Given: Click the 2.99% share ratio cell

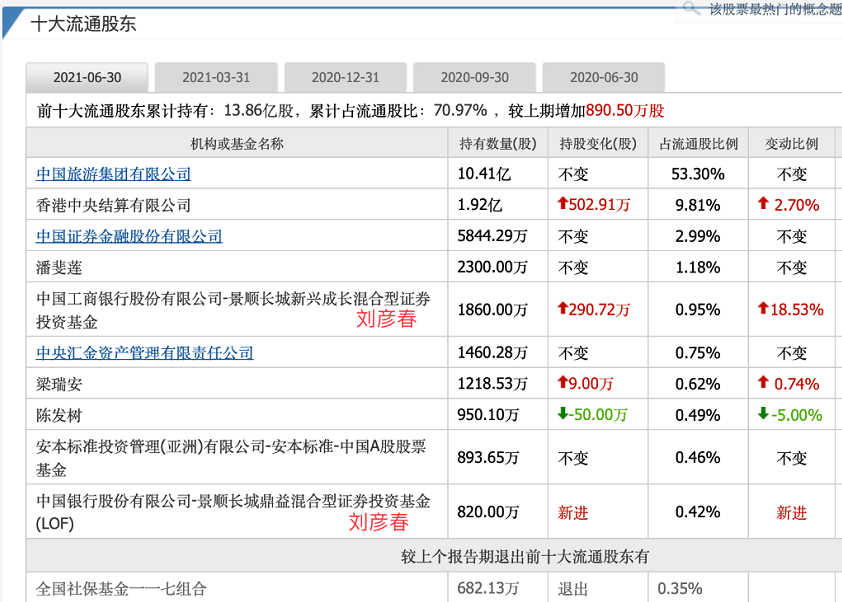Looking at the screenshot, I should 698,236.
